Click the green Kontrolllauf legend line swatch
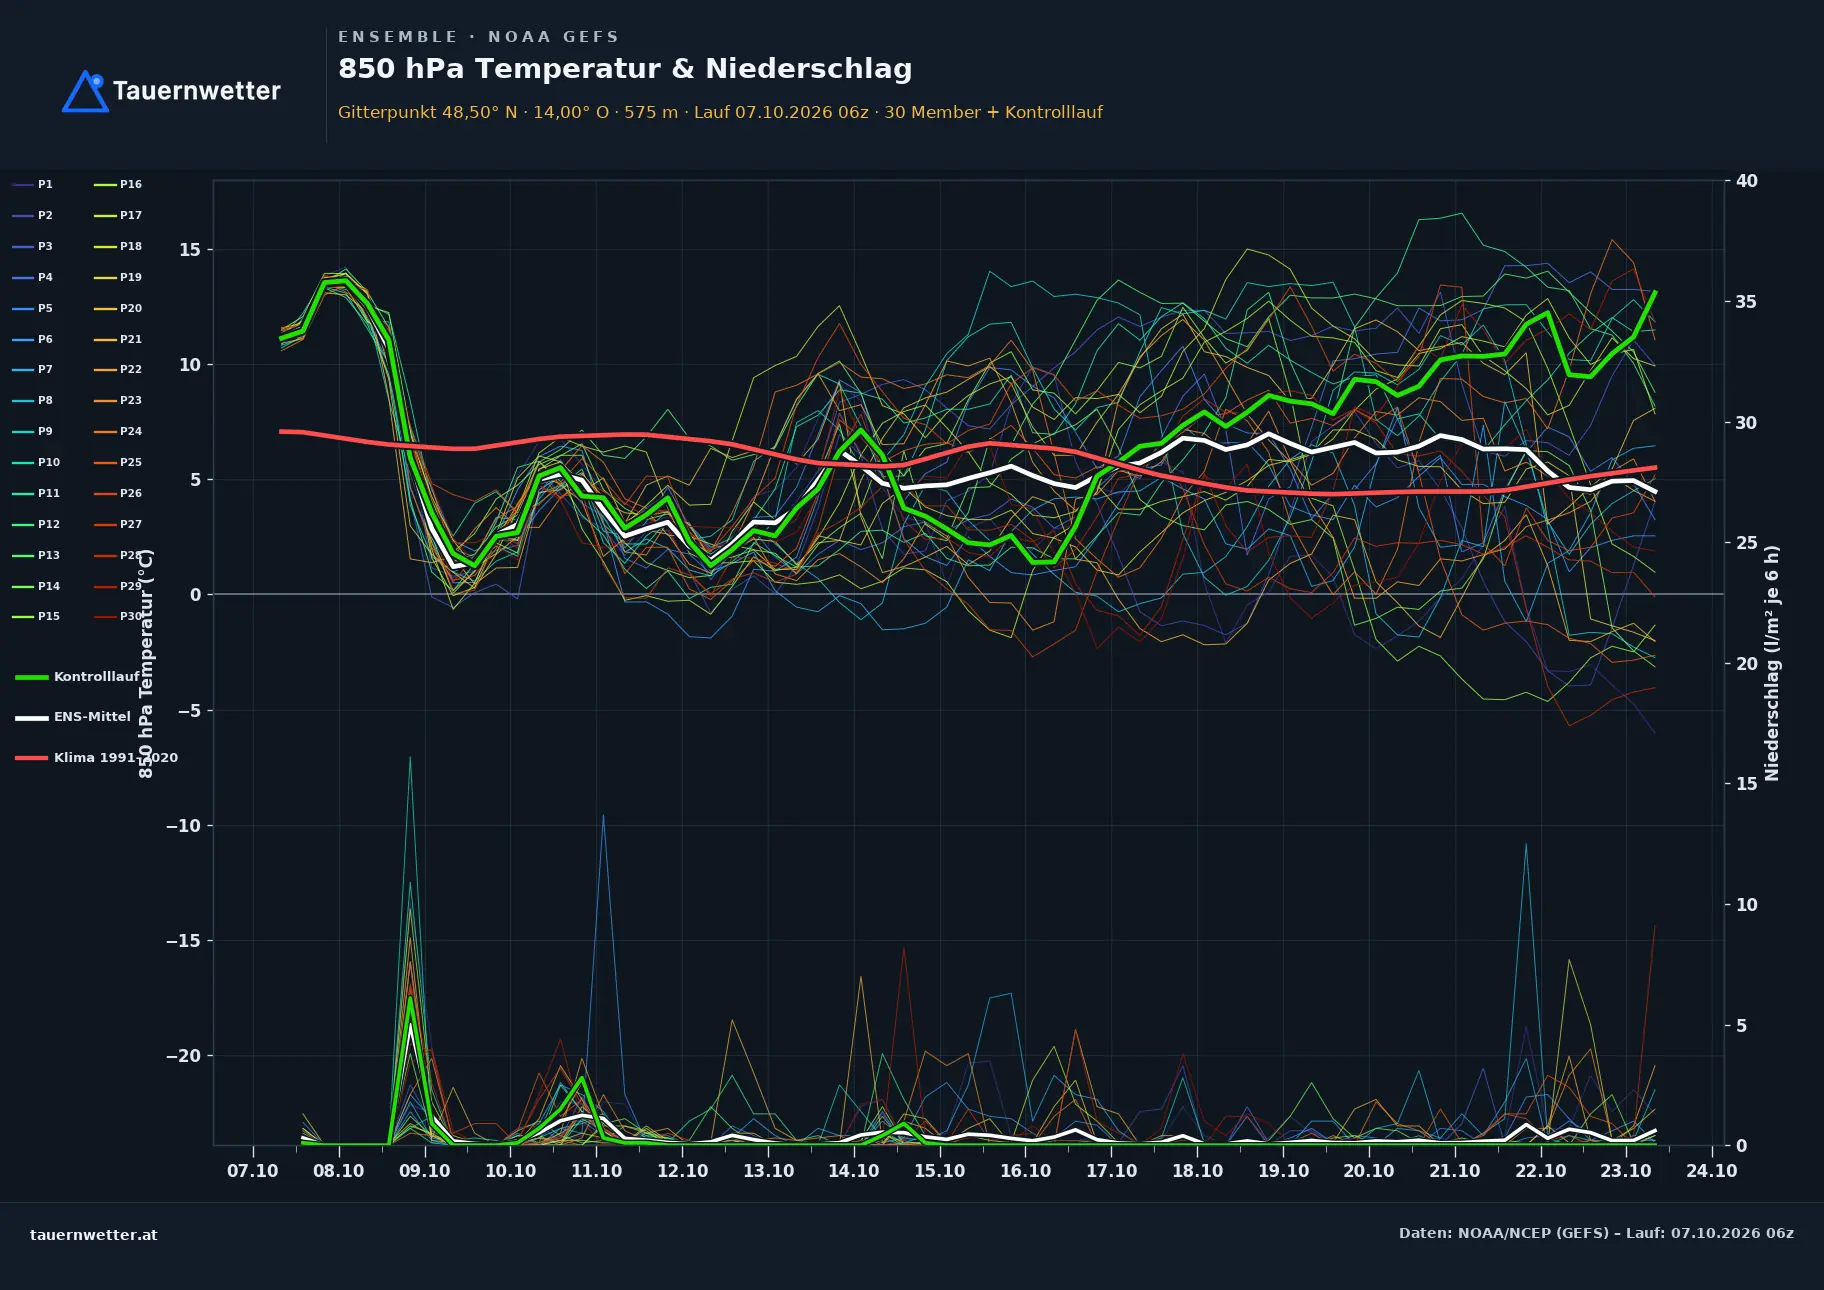The image size is (1824, 1290). click(32, 677)
